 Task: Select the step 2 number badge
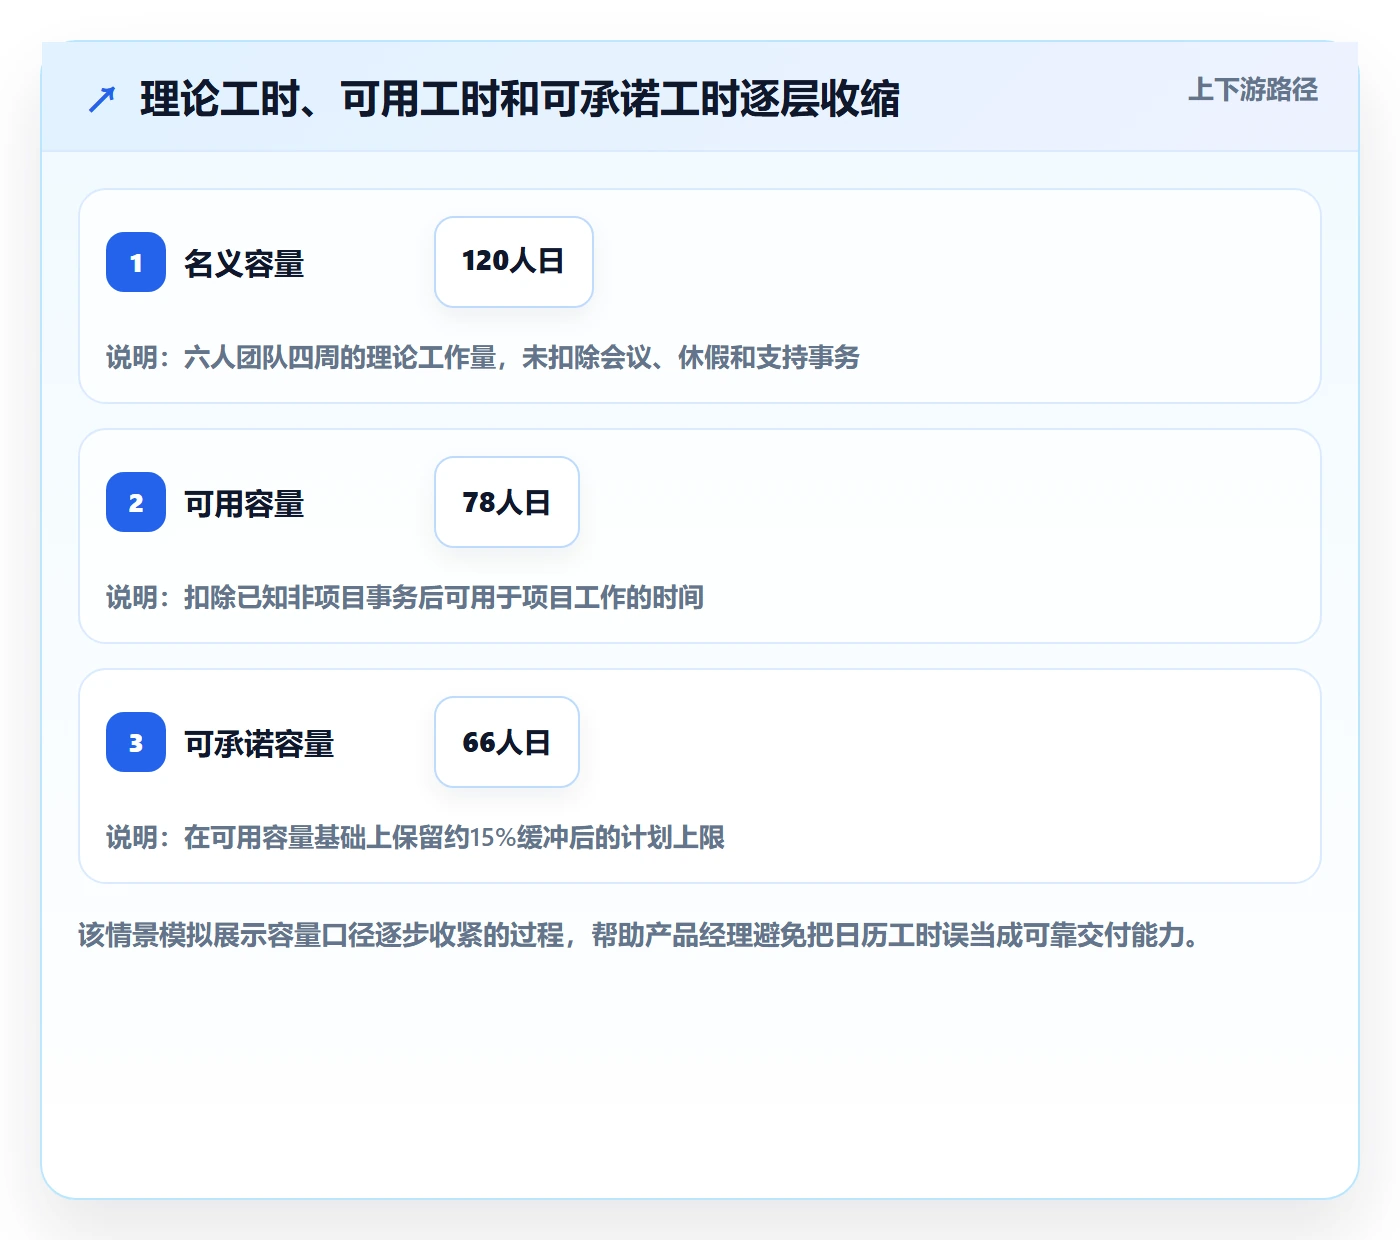tap(136, 502)
